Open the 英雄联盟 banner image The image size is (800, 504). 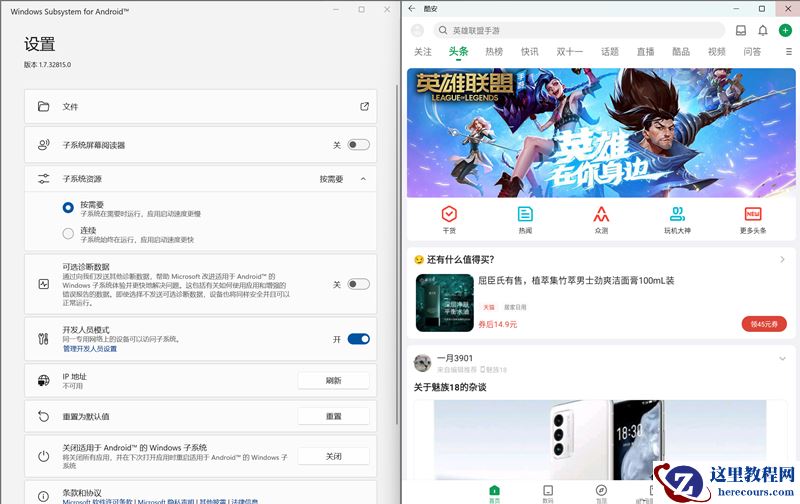601,133
